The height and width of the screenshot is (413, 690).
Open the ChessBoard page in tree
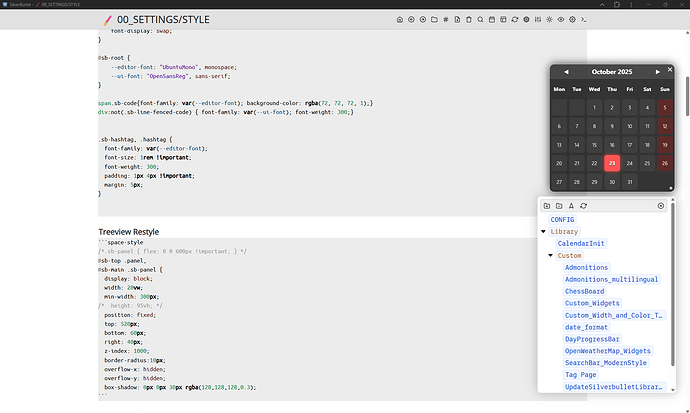point(585,291)
